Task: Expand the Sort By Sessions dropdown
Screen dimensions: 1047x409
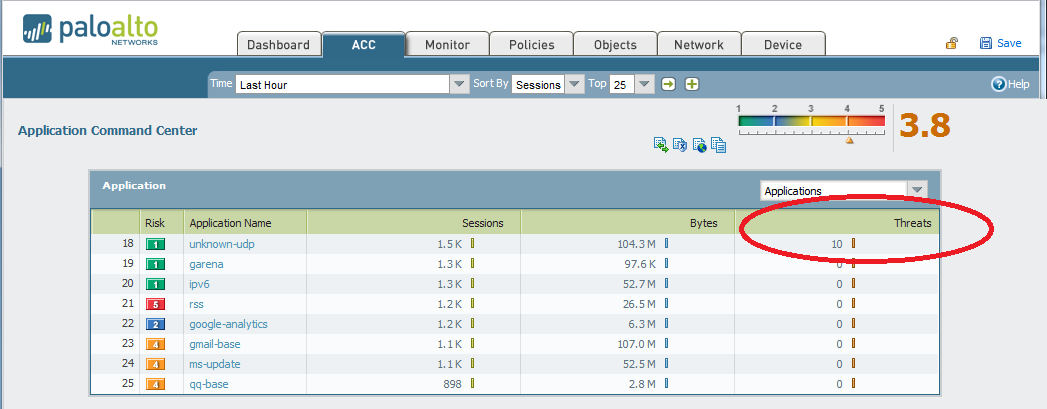Action: 574,85
